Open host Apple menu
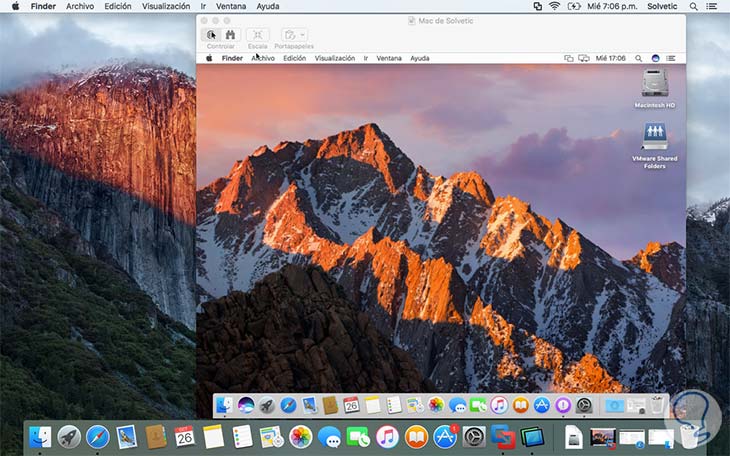The height and width of the screenshot is (456, 730). (15, 6)
